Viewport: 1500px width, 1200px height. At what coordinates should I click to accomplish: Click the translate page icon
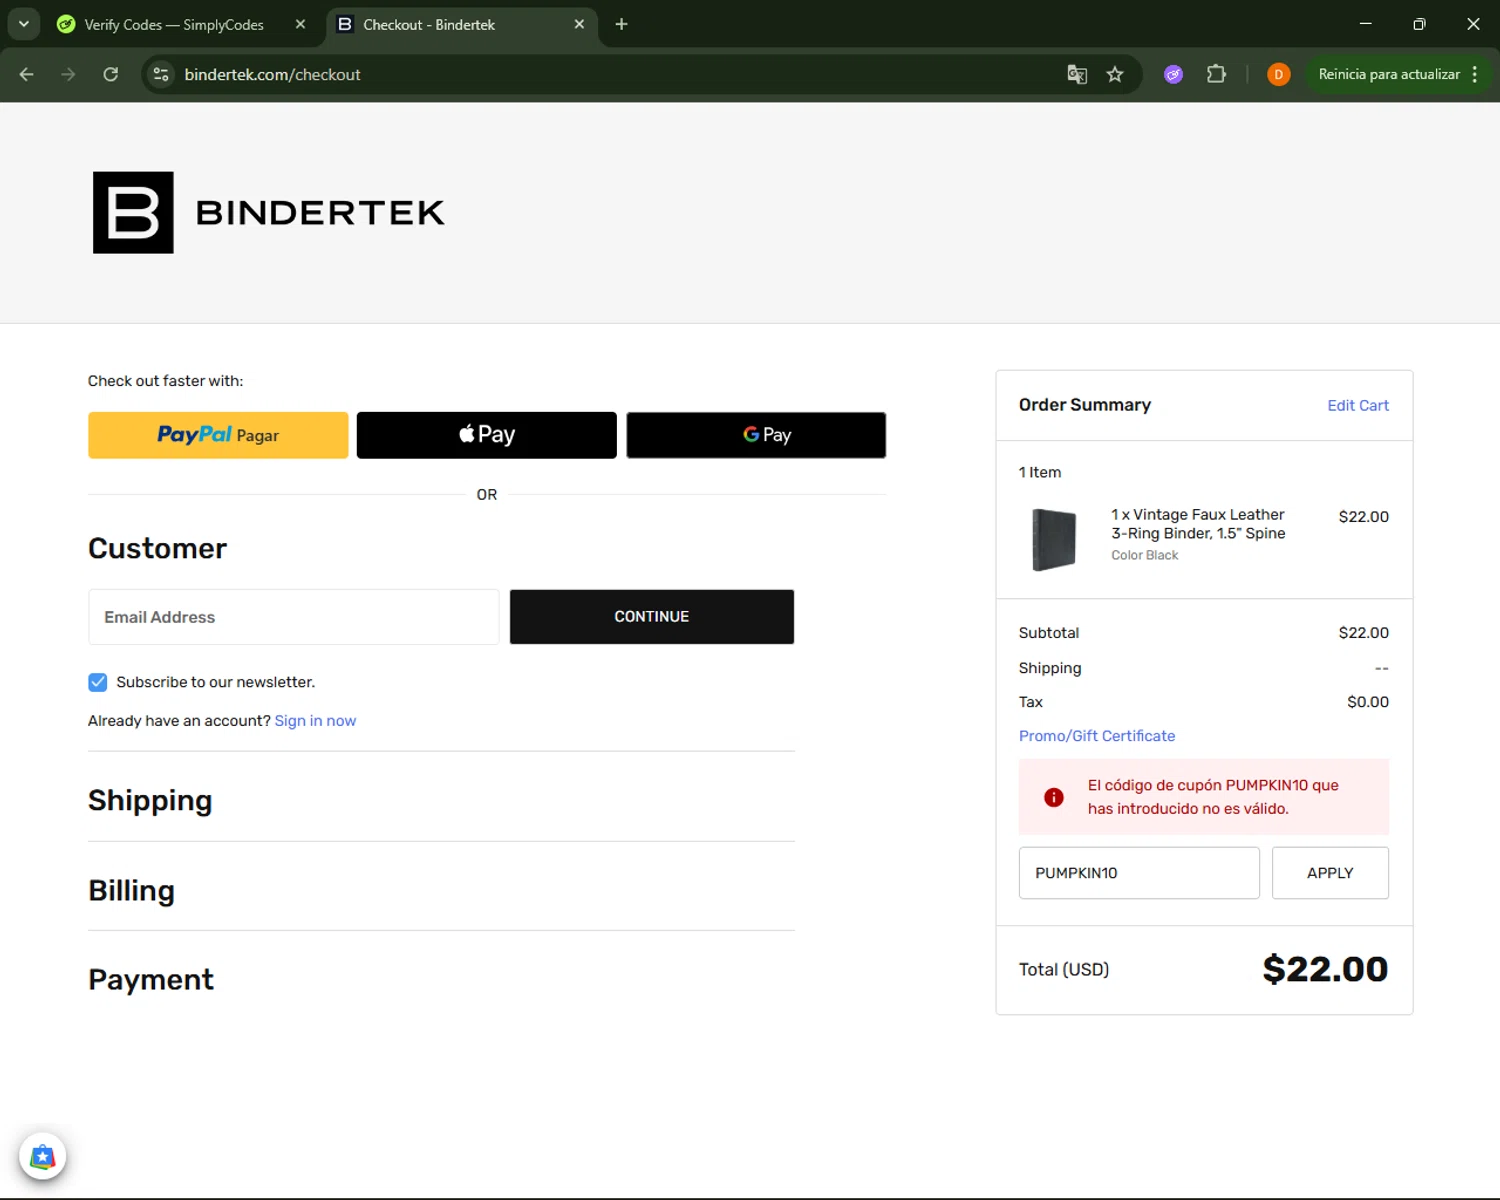click(1077, 74)
